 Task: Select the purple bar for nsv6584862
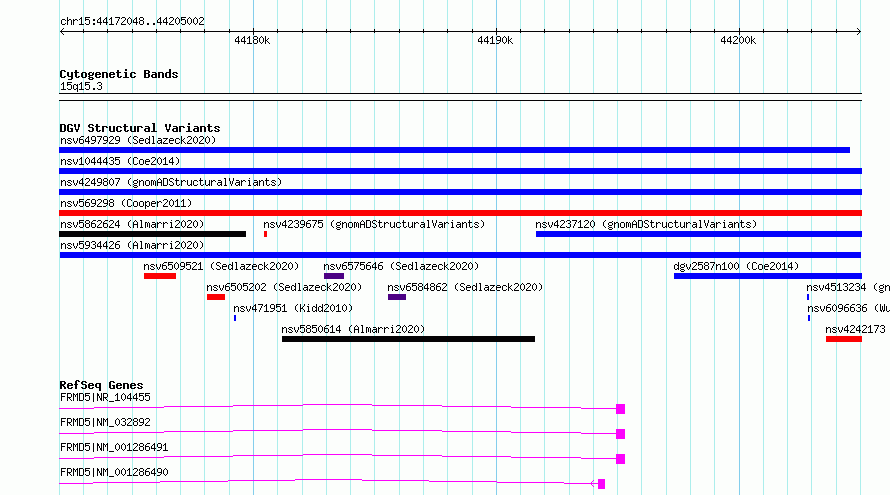point(397,297)
